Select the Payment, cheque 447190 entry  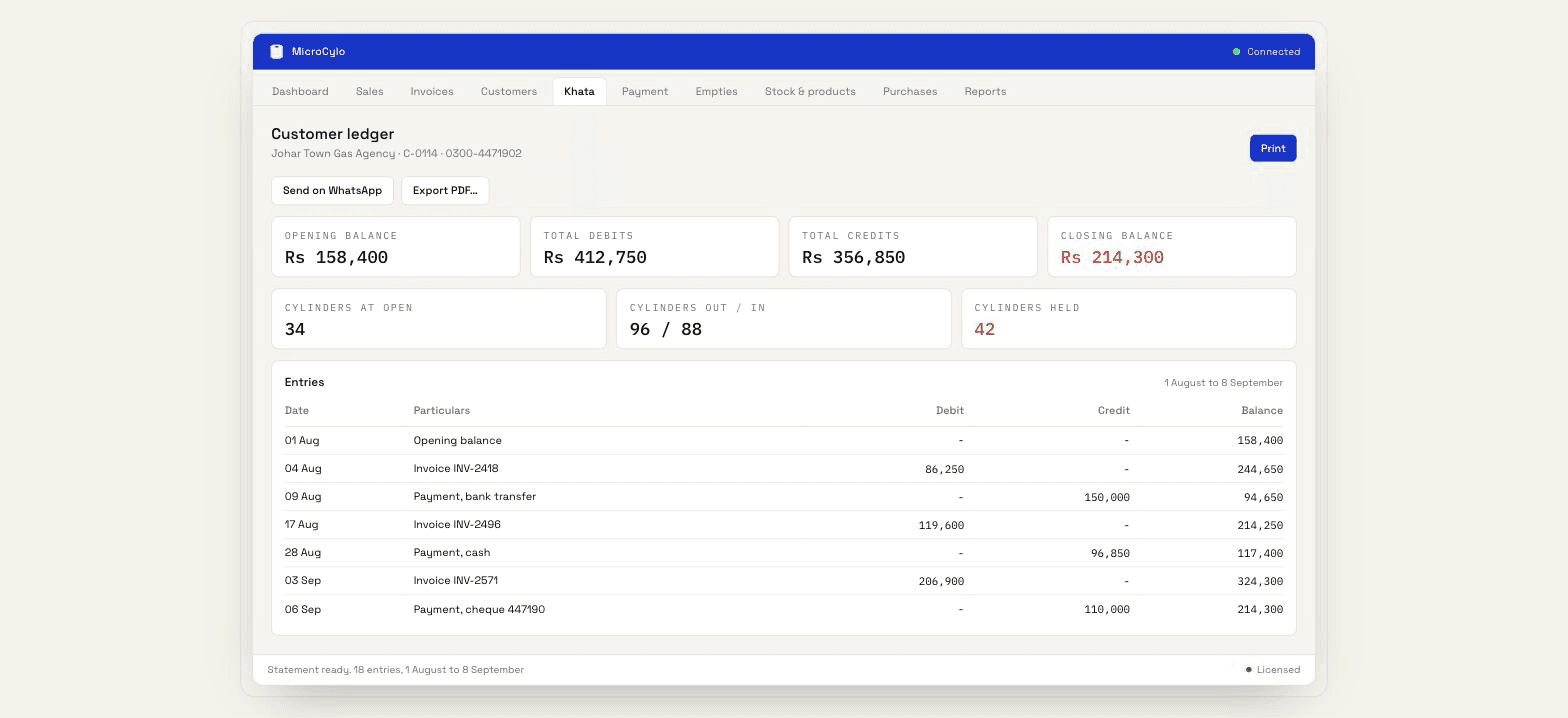coord(784,609)
